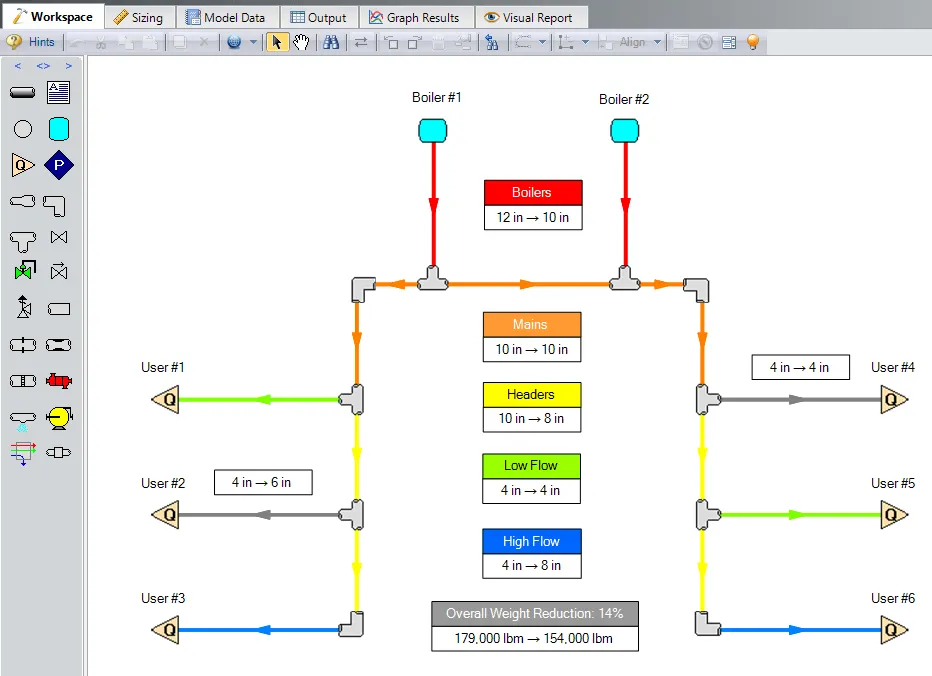This screenshot has width=932, height=676.
Task: Collapse the toolbox with the chevron control
Action: pyautogui.click(x=16, y=65)
